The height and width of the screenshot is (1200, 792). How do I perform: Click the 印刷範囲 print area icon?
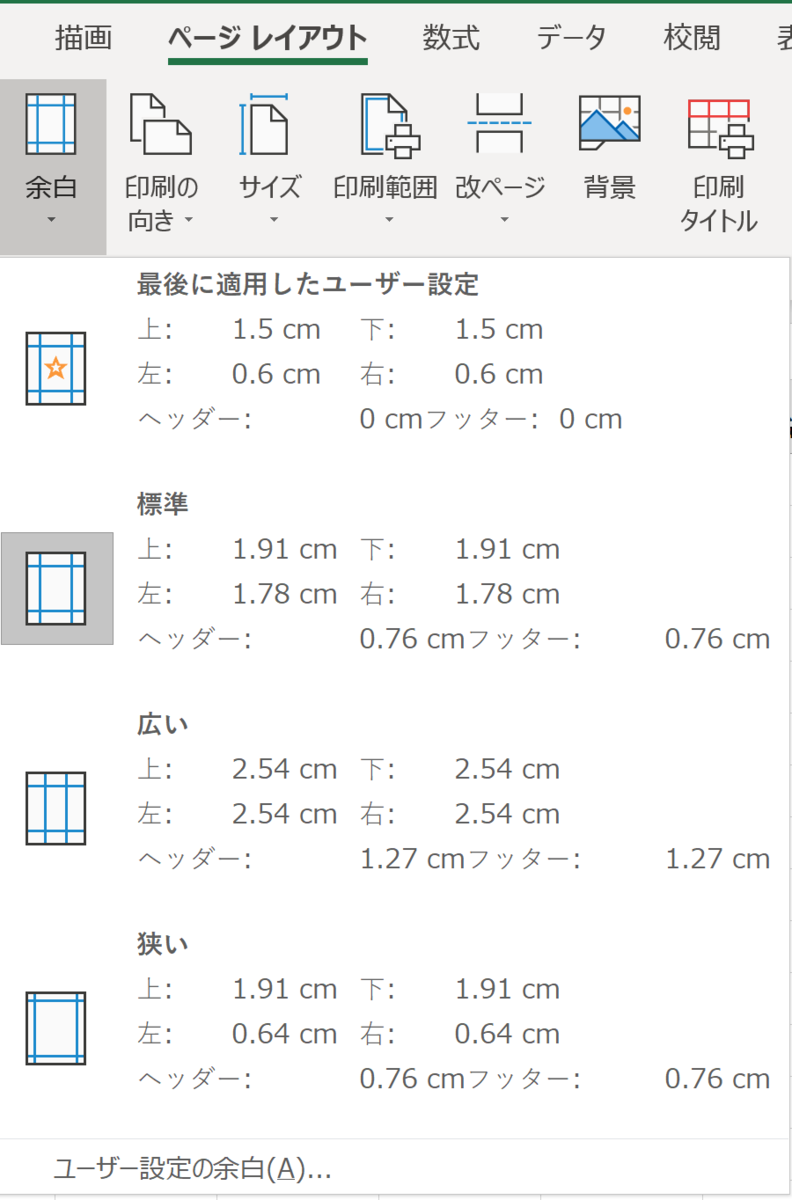point(391,125)
